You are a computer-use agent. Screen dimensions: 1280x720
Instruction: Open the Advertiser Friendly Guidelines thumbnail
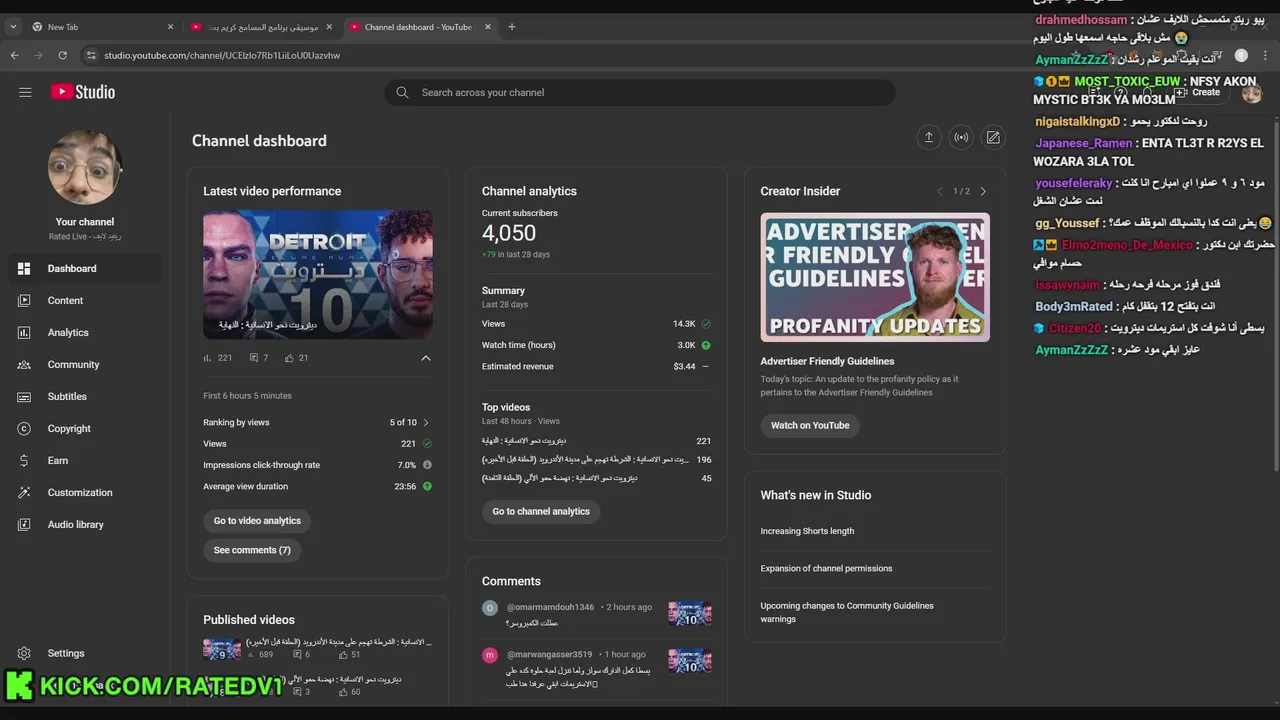pos(875,277)
